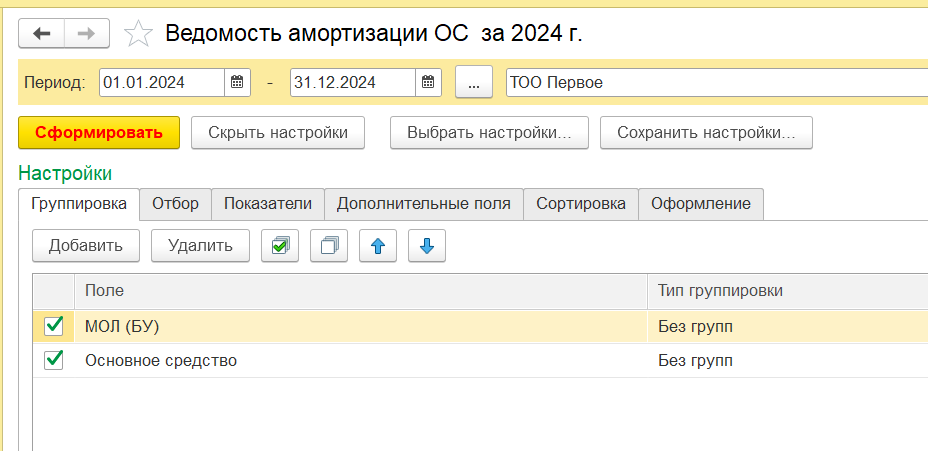Move selected grouping down with blue arrow

point(427,245)
